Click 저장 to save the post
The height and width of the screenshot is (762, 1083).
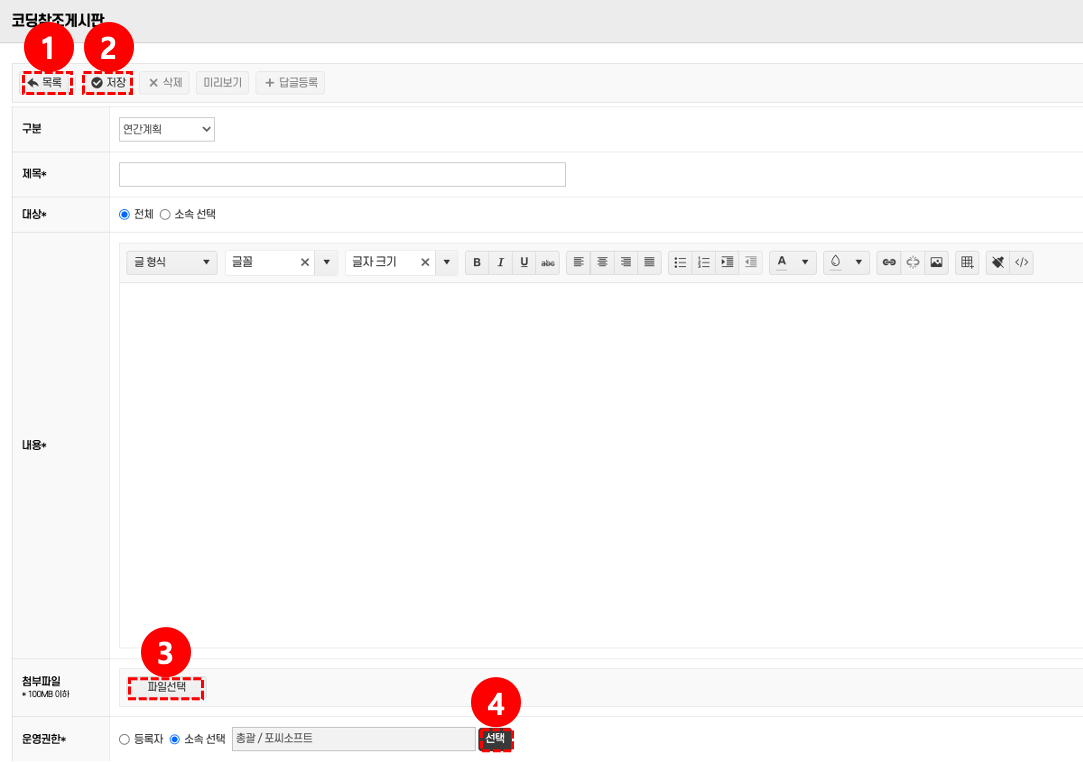pyautogui.click(x=108, y=83)
